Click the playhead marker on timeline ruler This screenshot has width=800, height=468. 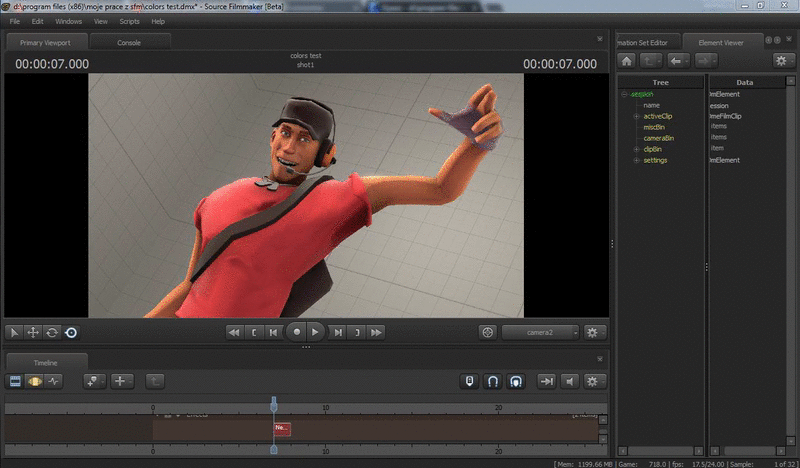pyautogui.click(x=273, y=407)
